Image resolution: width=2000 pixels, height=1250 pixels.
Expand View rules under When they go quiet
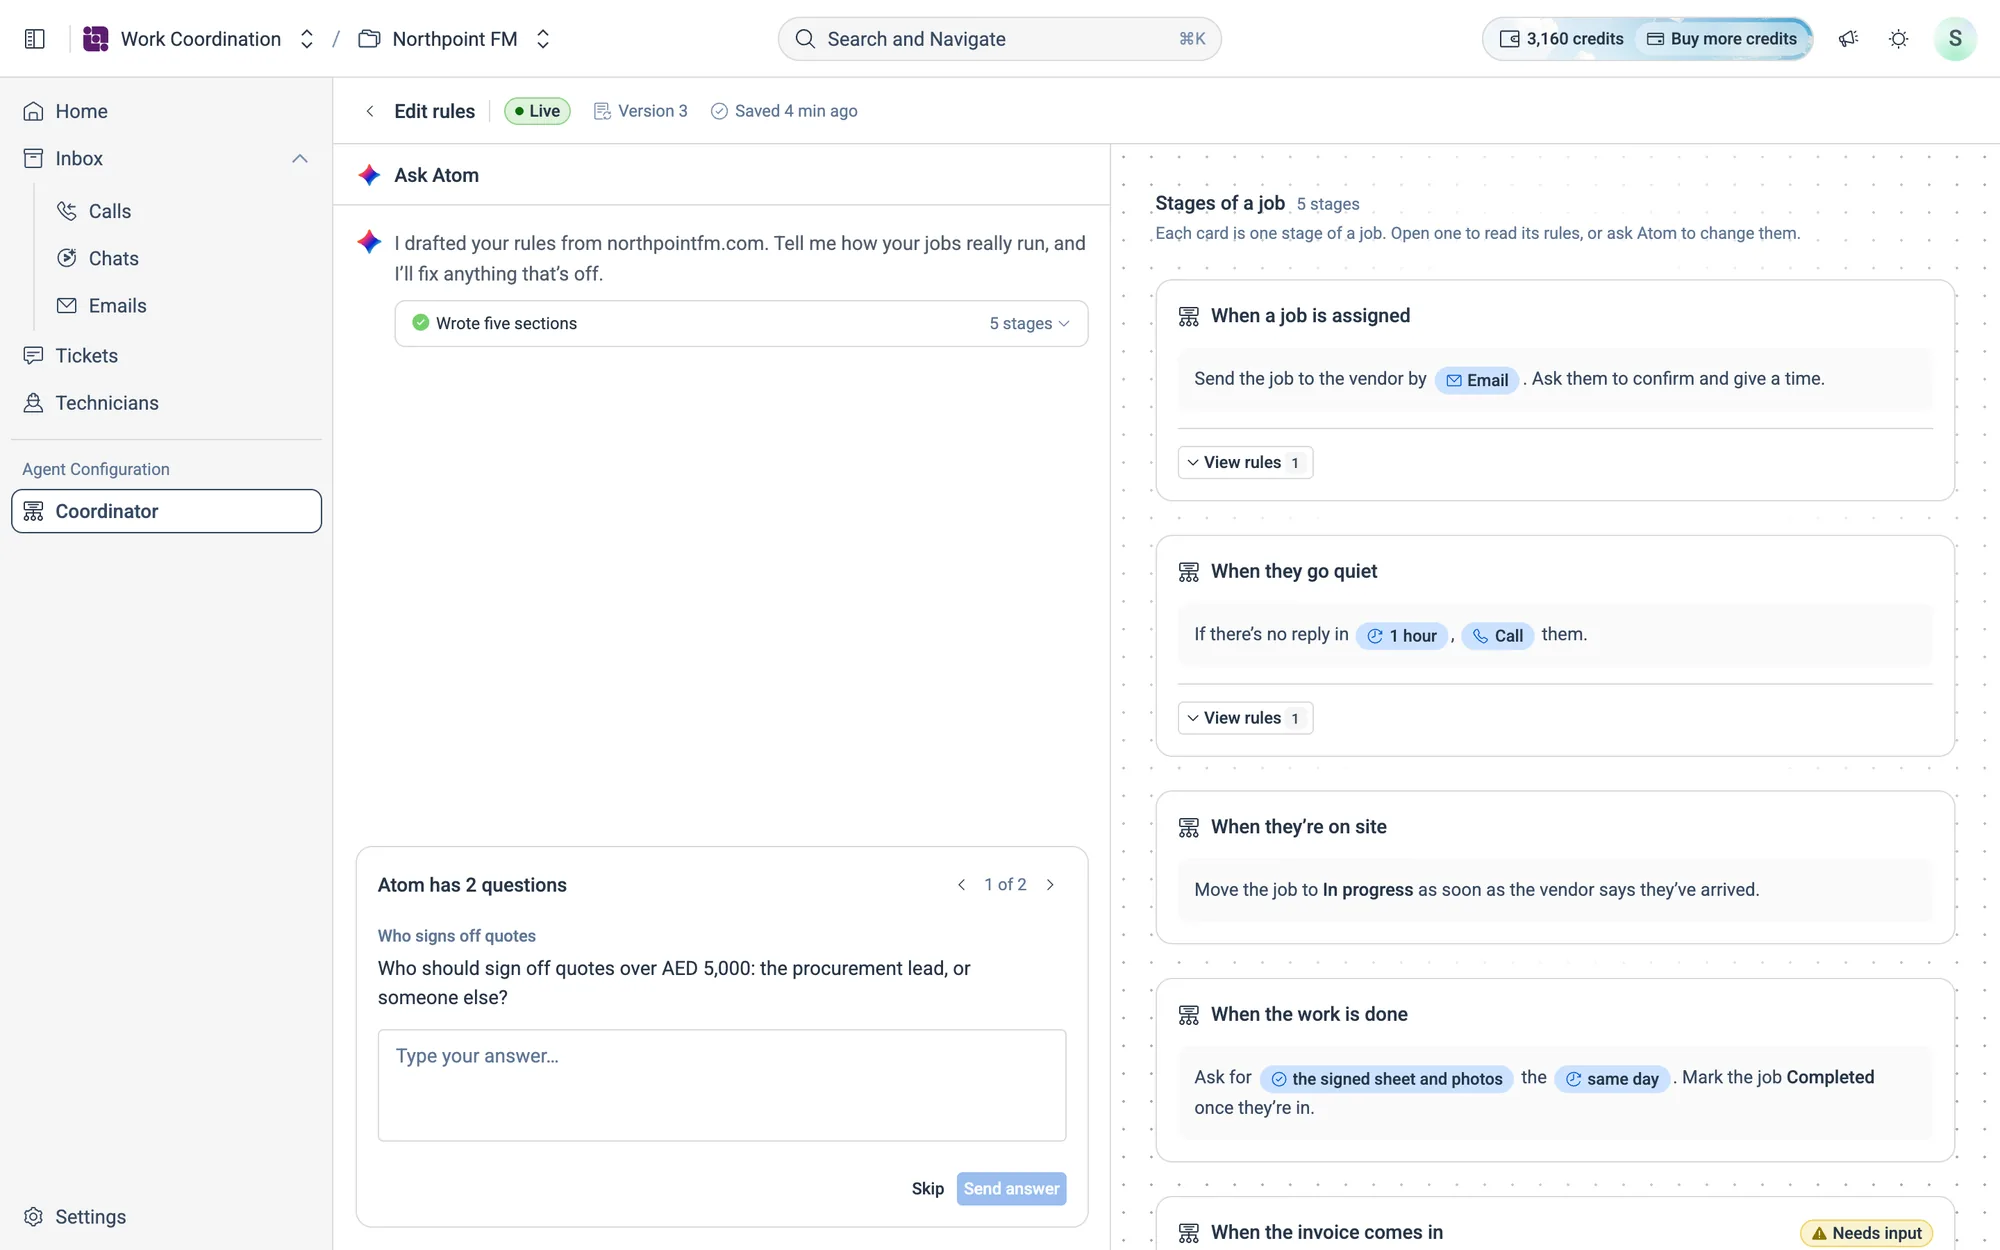(1245, 718)
